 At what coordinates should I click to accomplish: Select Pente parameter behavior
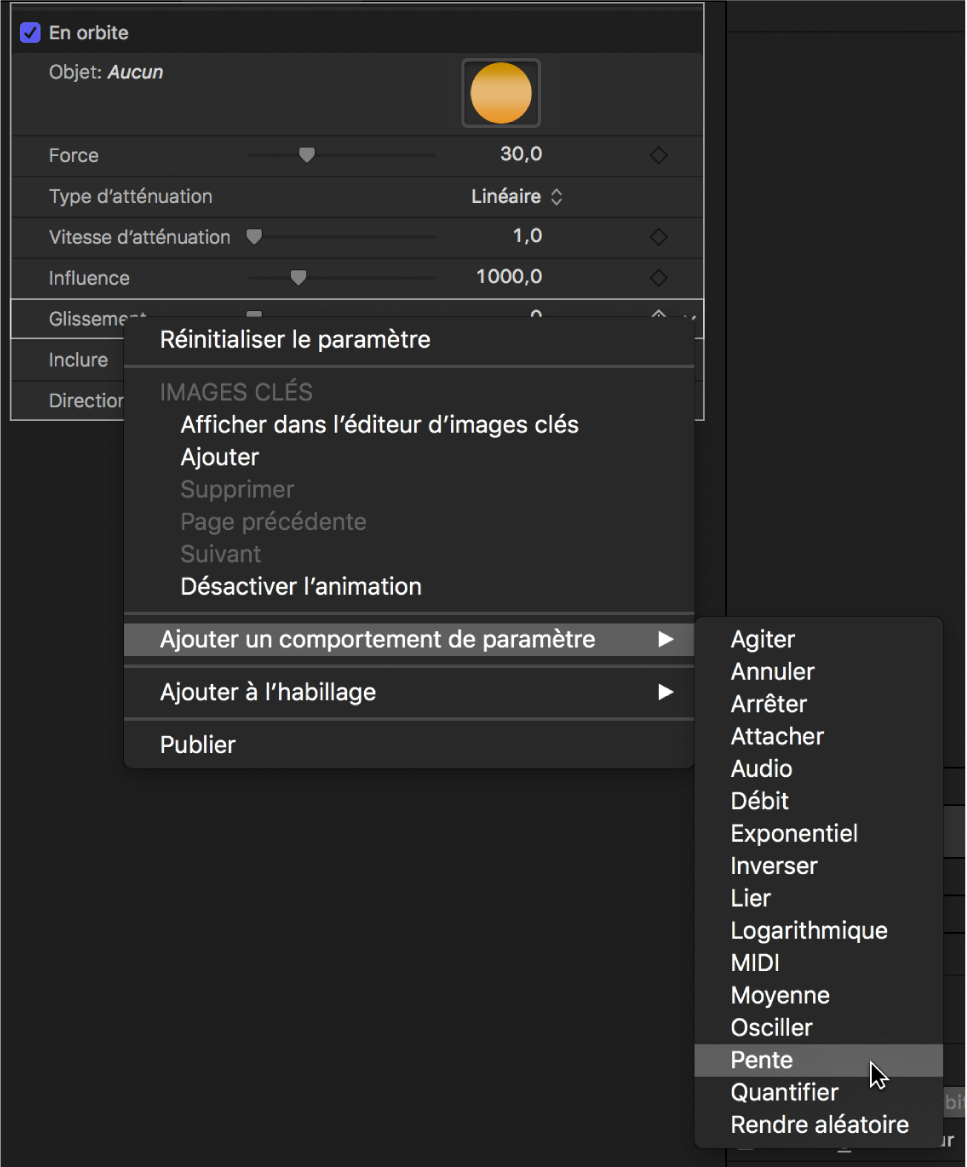point(762,1060)
